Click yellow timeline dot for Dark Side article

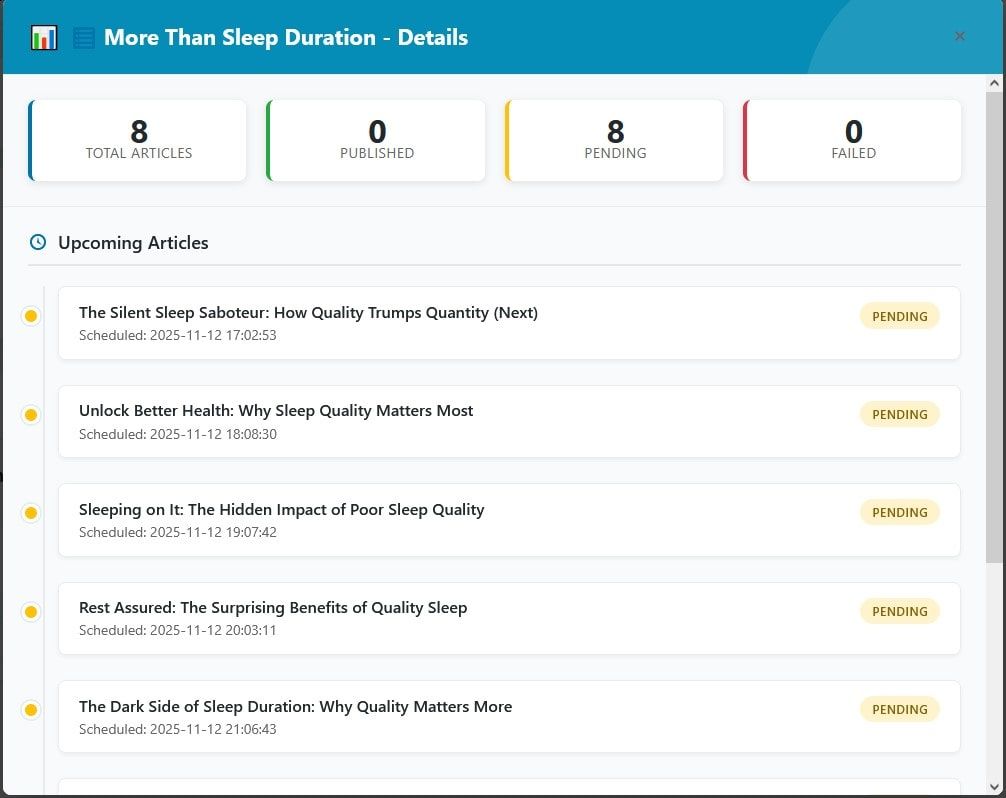point(31,710)
